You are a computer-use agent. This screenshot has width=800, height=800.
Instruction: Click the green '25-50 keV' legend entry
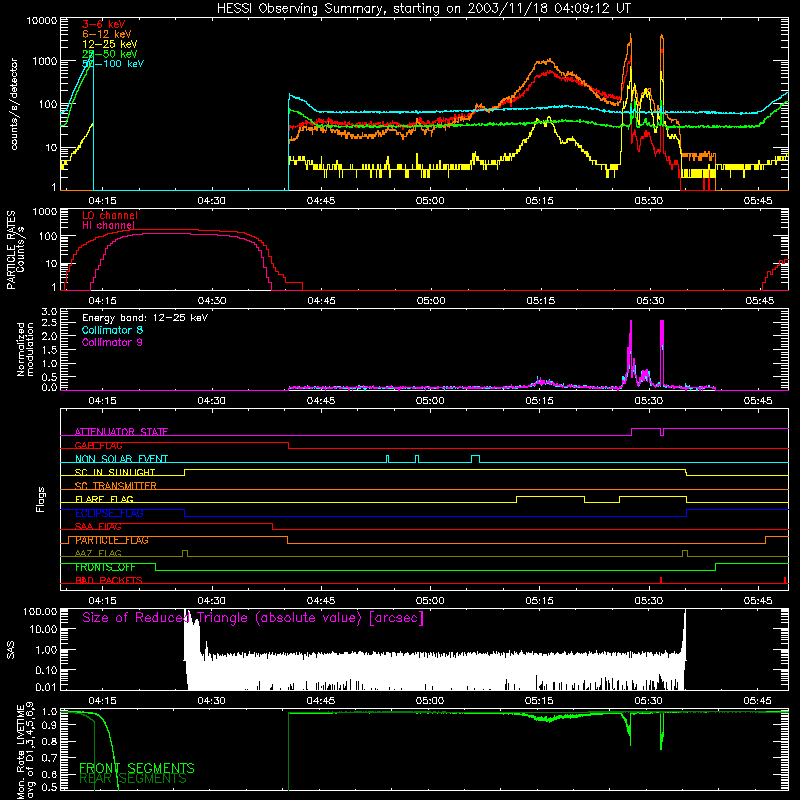[x=110, y=54]
